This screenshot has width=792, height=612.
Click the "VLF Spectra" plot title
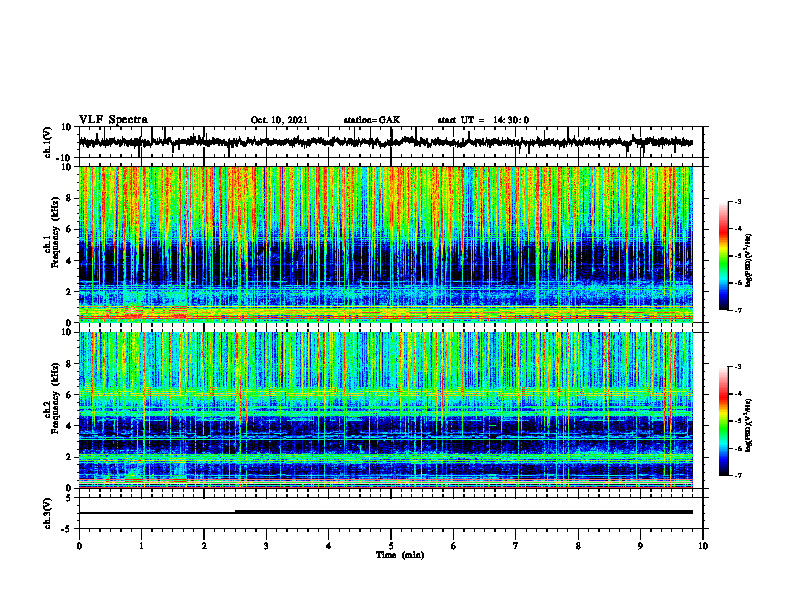pyautogui.click(x=113, y=119)
